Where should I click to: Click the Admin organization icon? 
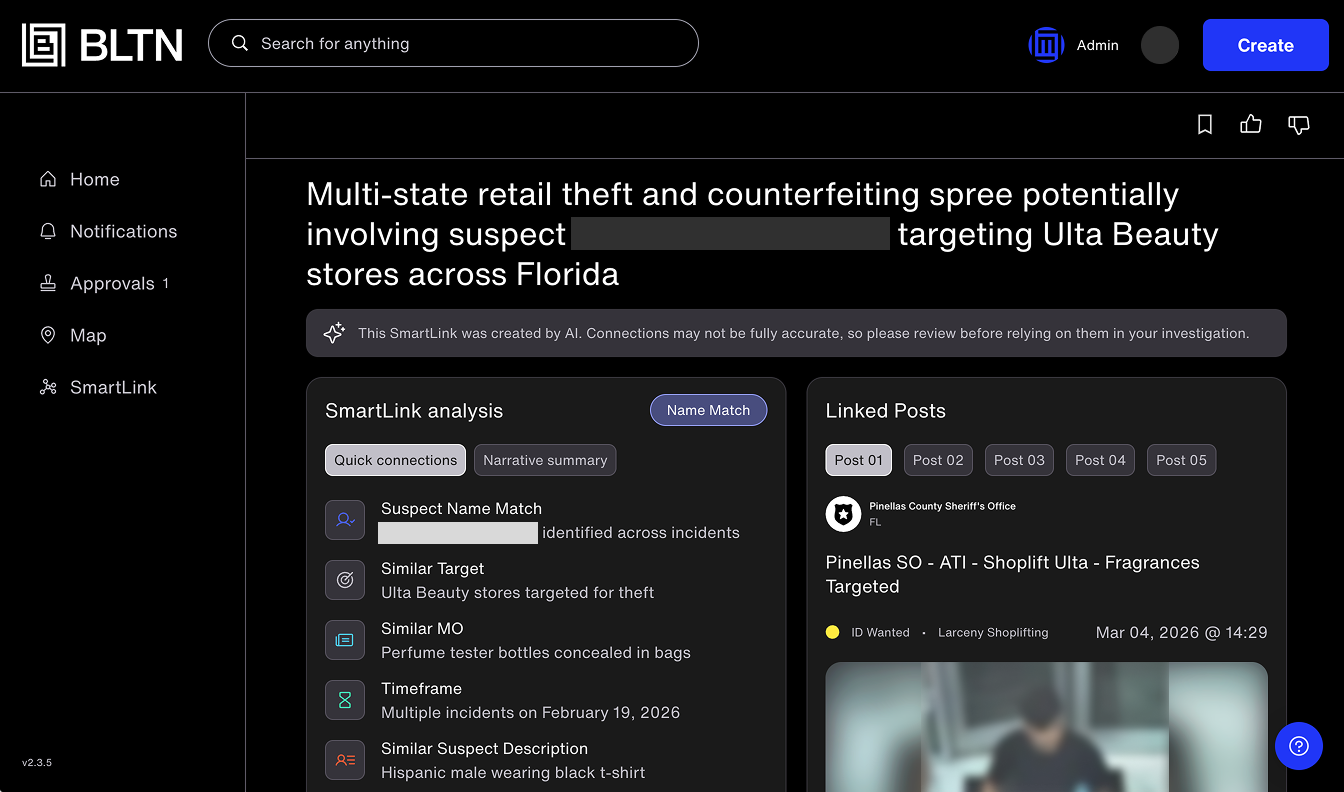click(x=1046, y=45)
